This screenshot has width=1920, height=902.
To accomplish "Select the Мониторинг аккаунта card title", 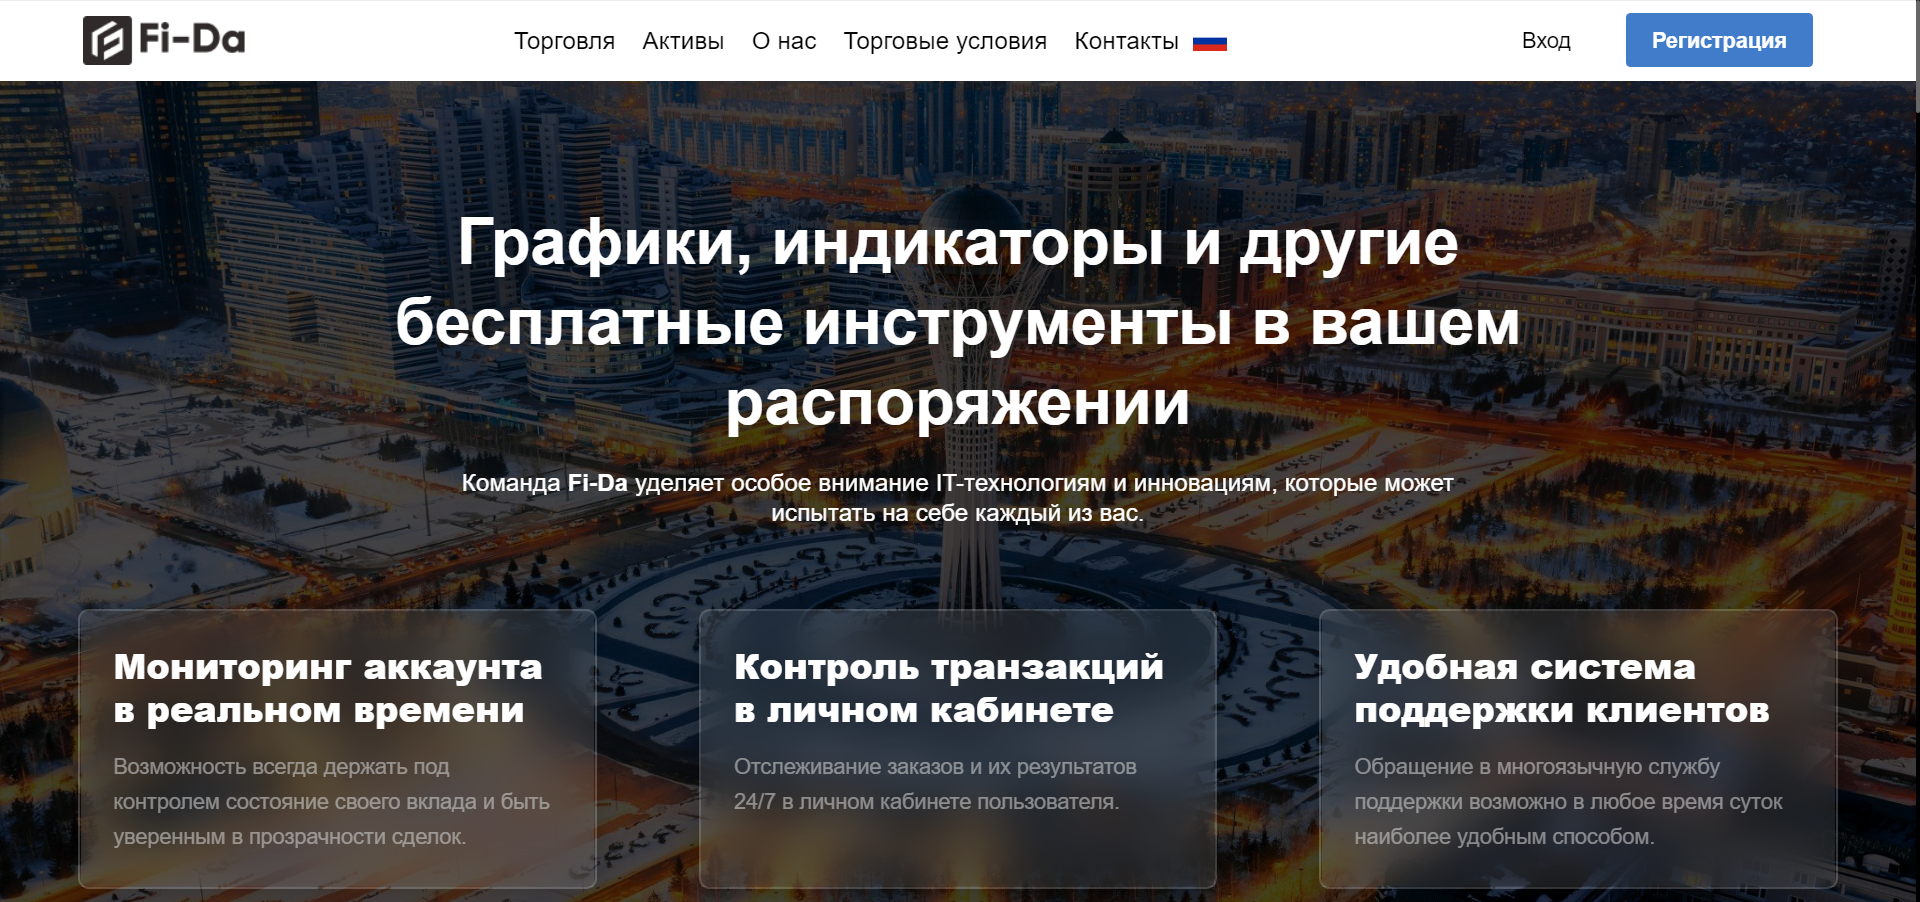I will click(x=328, y=688).
